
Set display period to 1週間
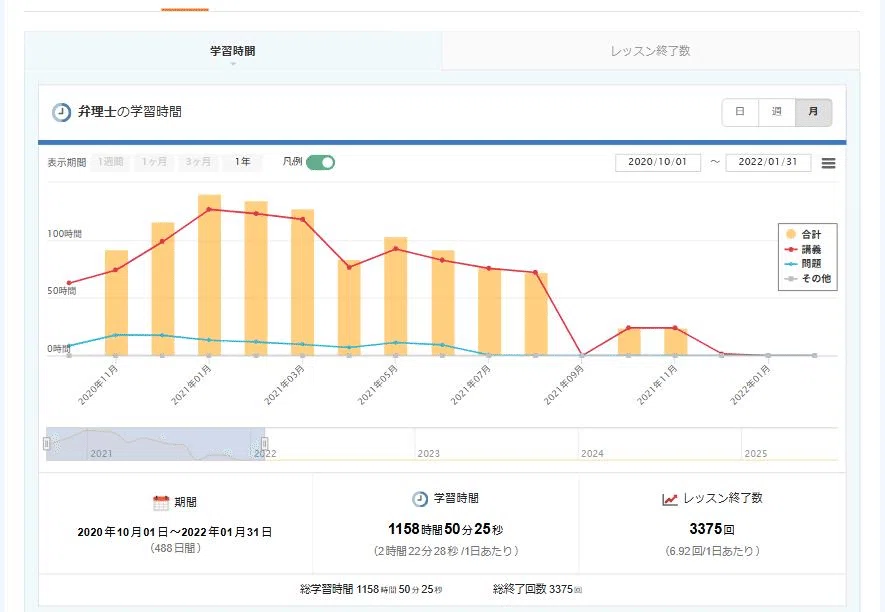pos(110,162)
